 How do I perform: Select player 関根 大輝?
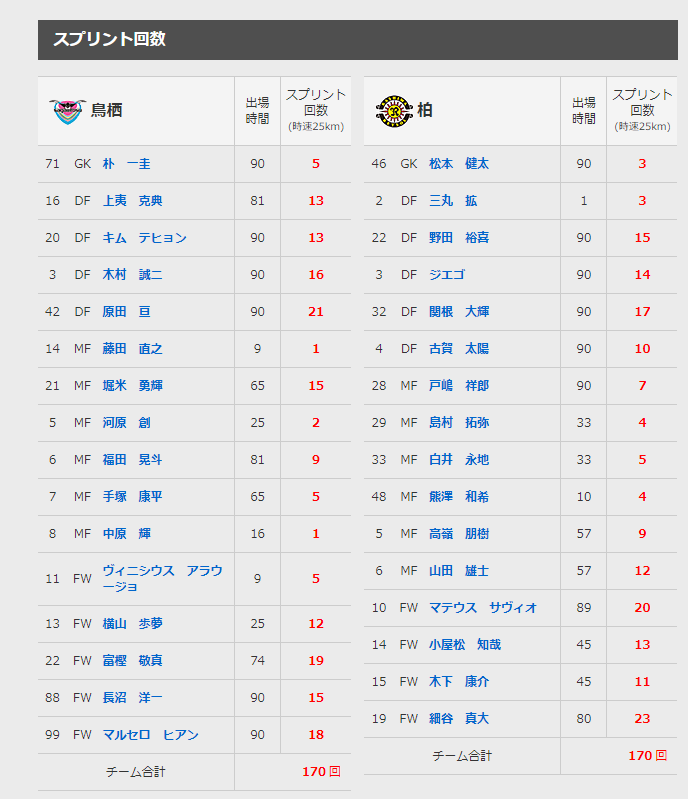pyautogui.click(x=459, y=312)
